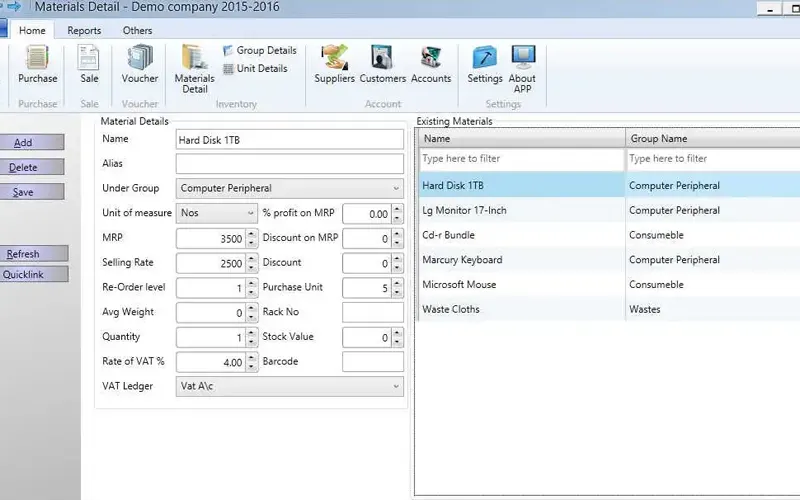The image size is (800, 500).
Task: Open the Suppliers icon
Action: pyautogui.click(x=334, y=64)
